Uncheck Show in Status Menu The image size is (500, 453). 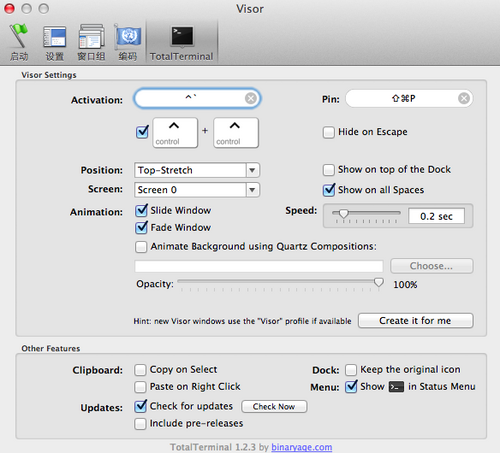351,386
